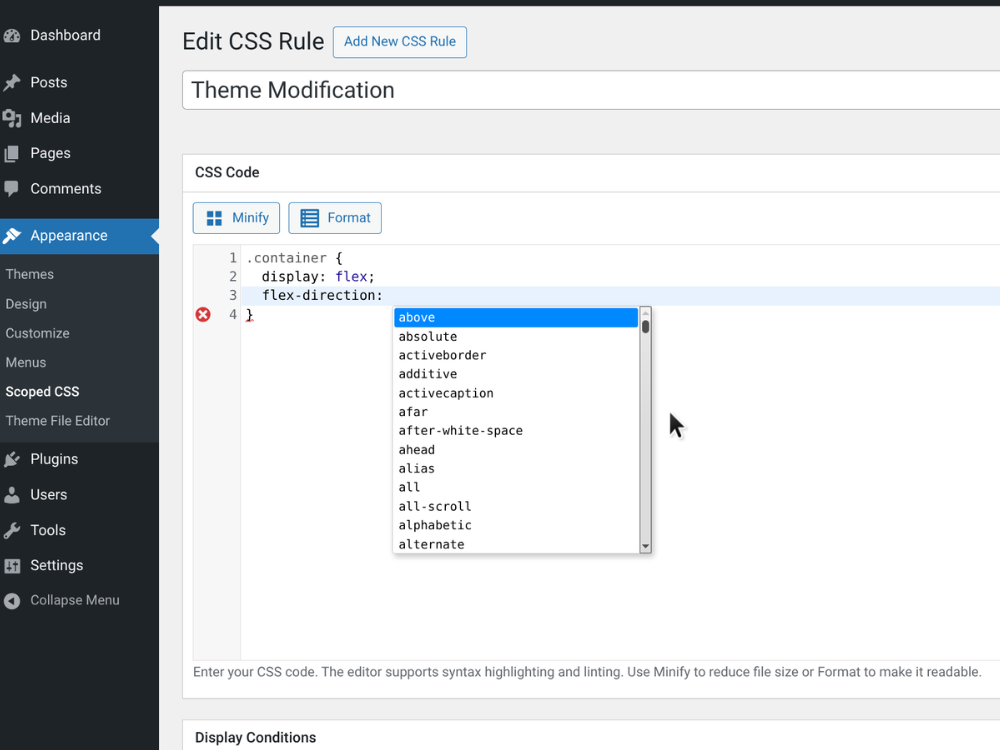Open the Customize submenu link

pyautogui.click(x=38, y=333)
